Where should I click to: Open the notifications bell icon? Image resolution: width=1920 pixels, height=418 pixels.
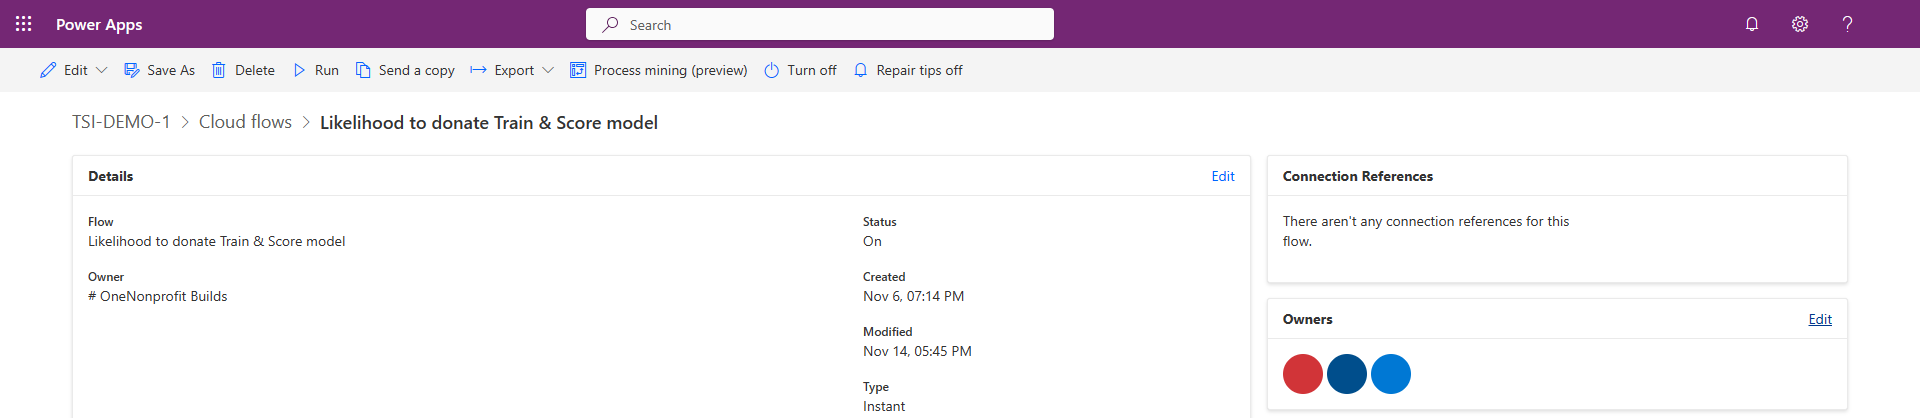[x=1752, y=24]
